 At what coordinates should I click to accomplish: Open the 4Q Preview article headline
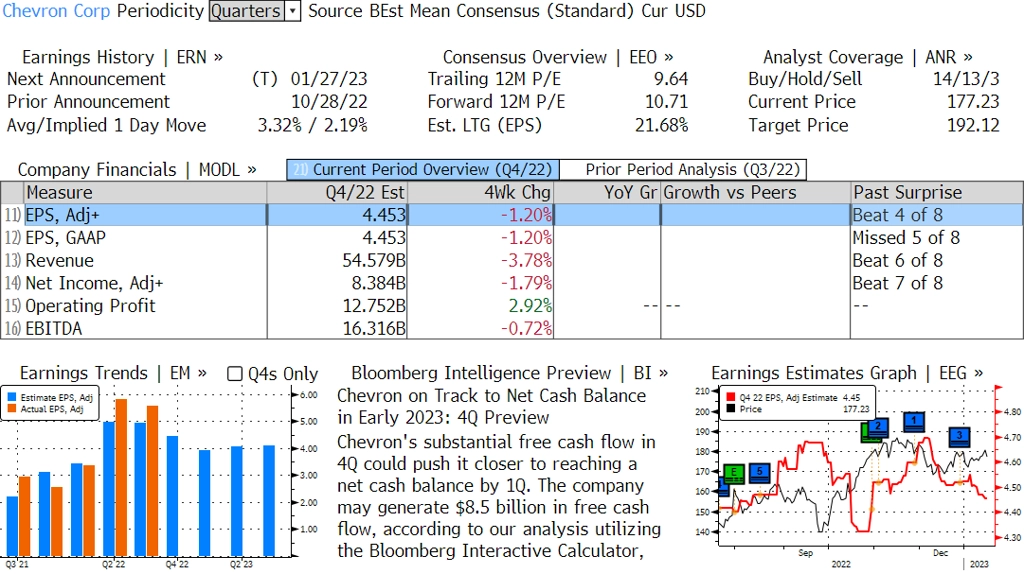coord(491,406)
